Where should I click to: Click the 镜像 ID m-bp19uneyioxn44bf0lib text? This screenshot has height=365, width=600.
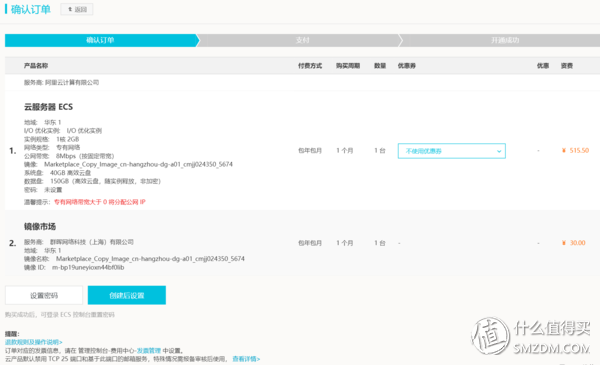pyautogui.click(x=74, y=267)
